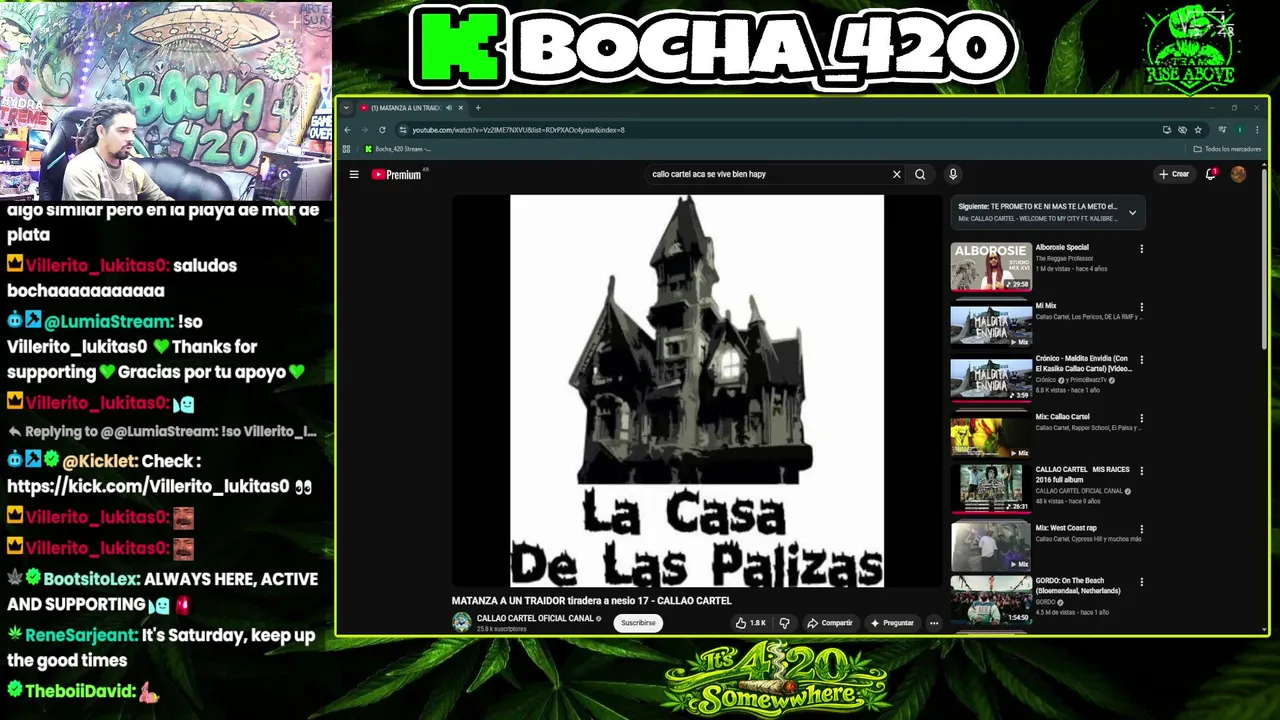Go to YouTube Premium home logo

(397, 174)
